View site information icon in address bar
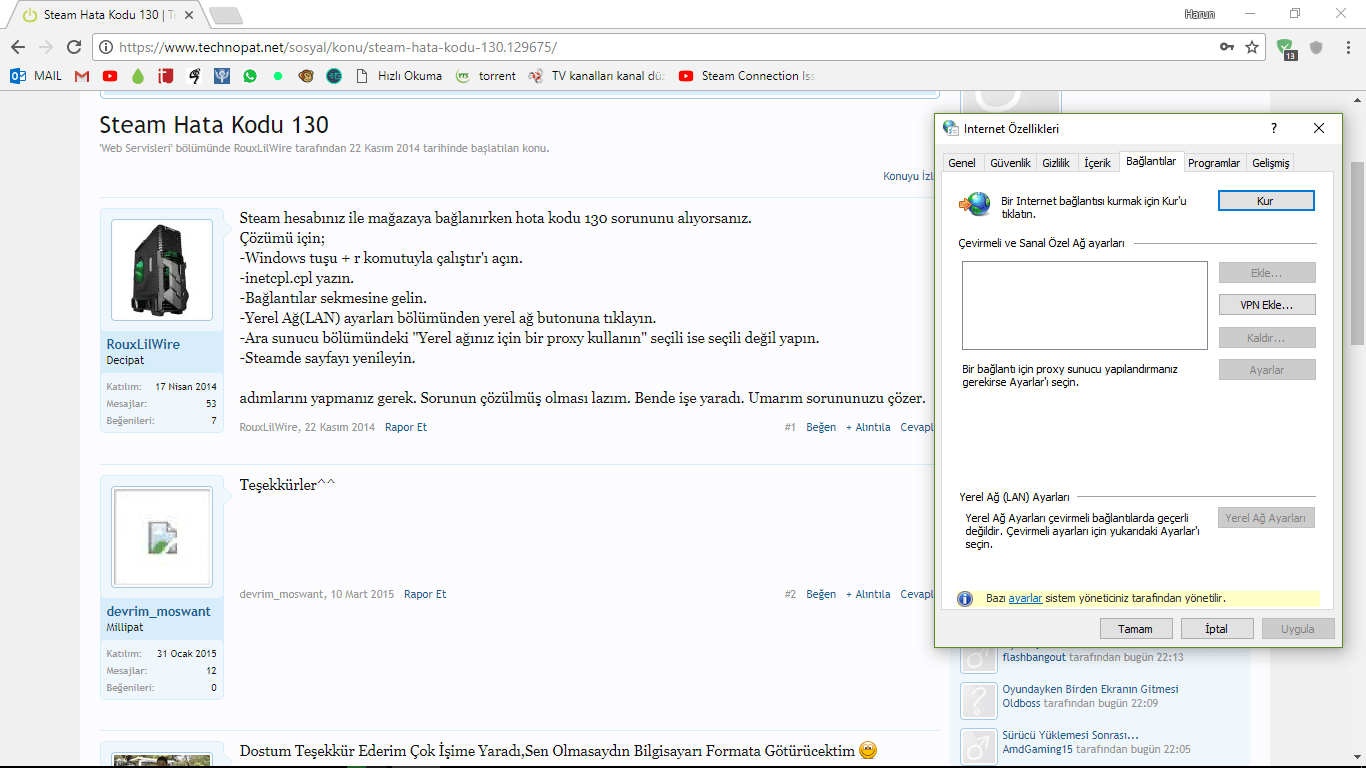The width and height of the screenshot is (1366, 768). pos(106,47)
